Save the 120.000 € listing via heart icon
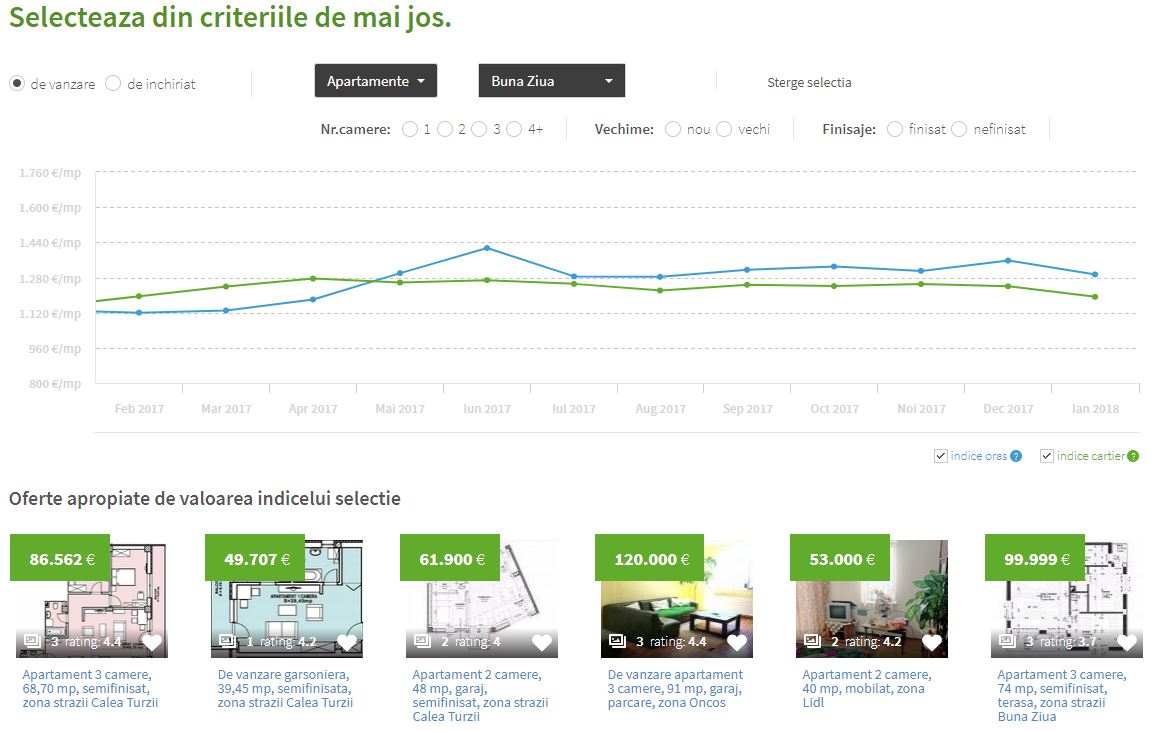This screenshot has width=1160, height=731. pyautogui.click(x=737, y=642)
